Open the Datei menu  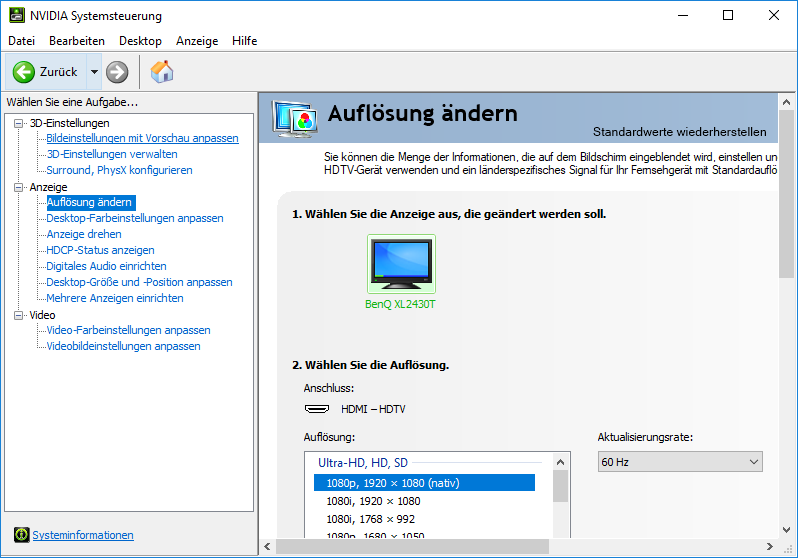21,41
